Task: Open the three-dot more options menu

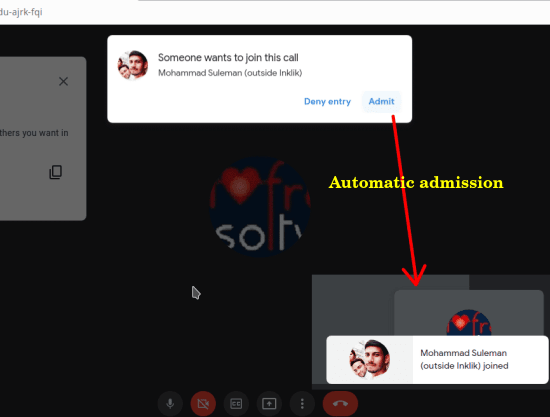Action: tap(302, 404)
